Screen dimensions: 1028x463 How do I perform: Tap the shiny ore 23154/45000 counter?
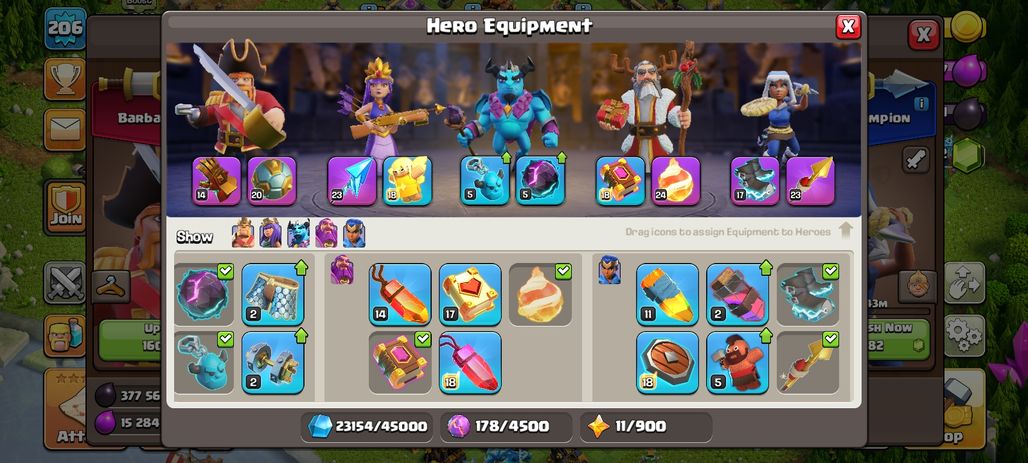(367, 426)
